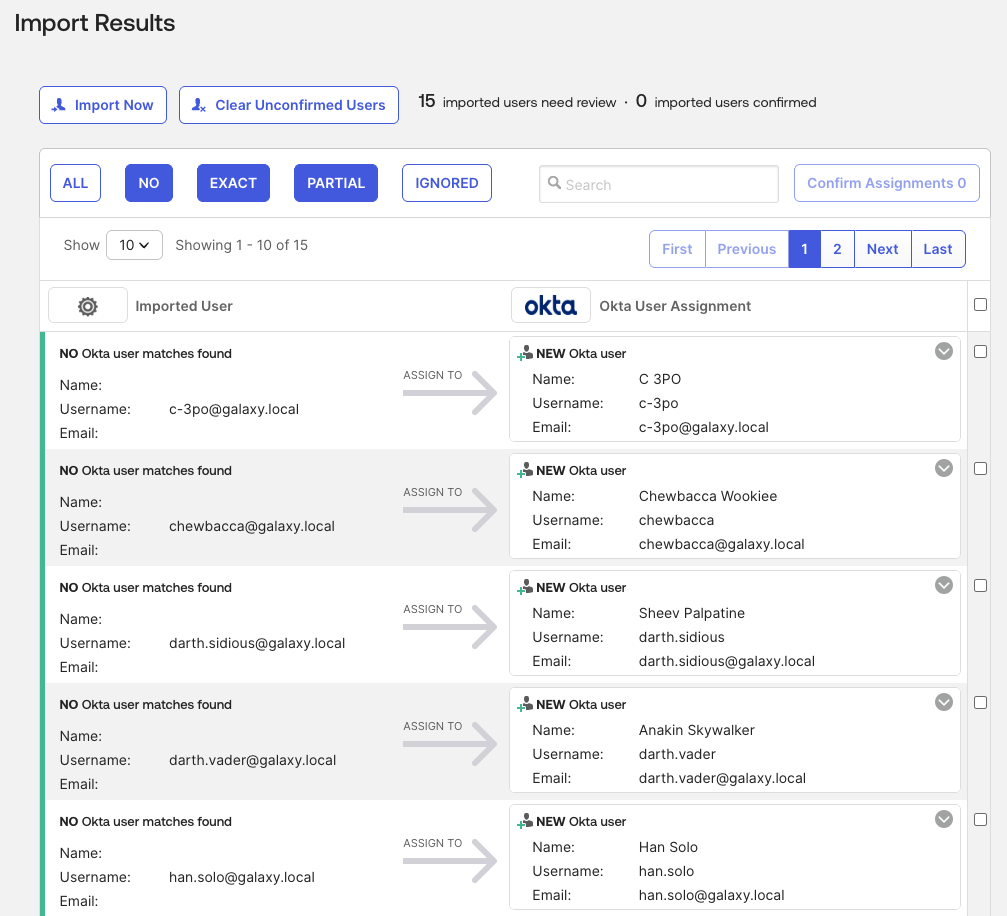The height and width of the screenshot is (916, 1007).
Task: Switch to the IGNORED filter
Action: click(x=446, y=183)
